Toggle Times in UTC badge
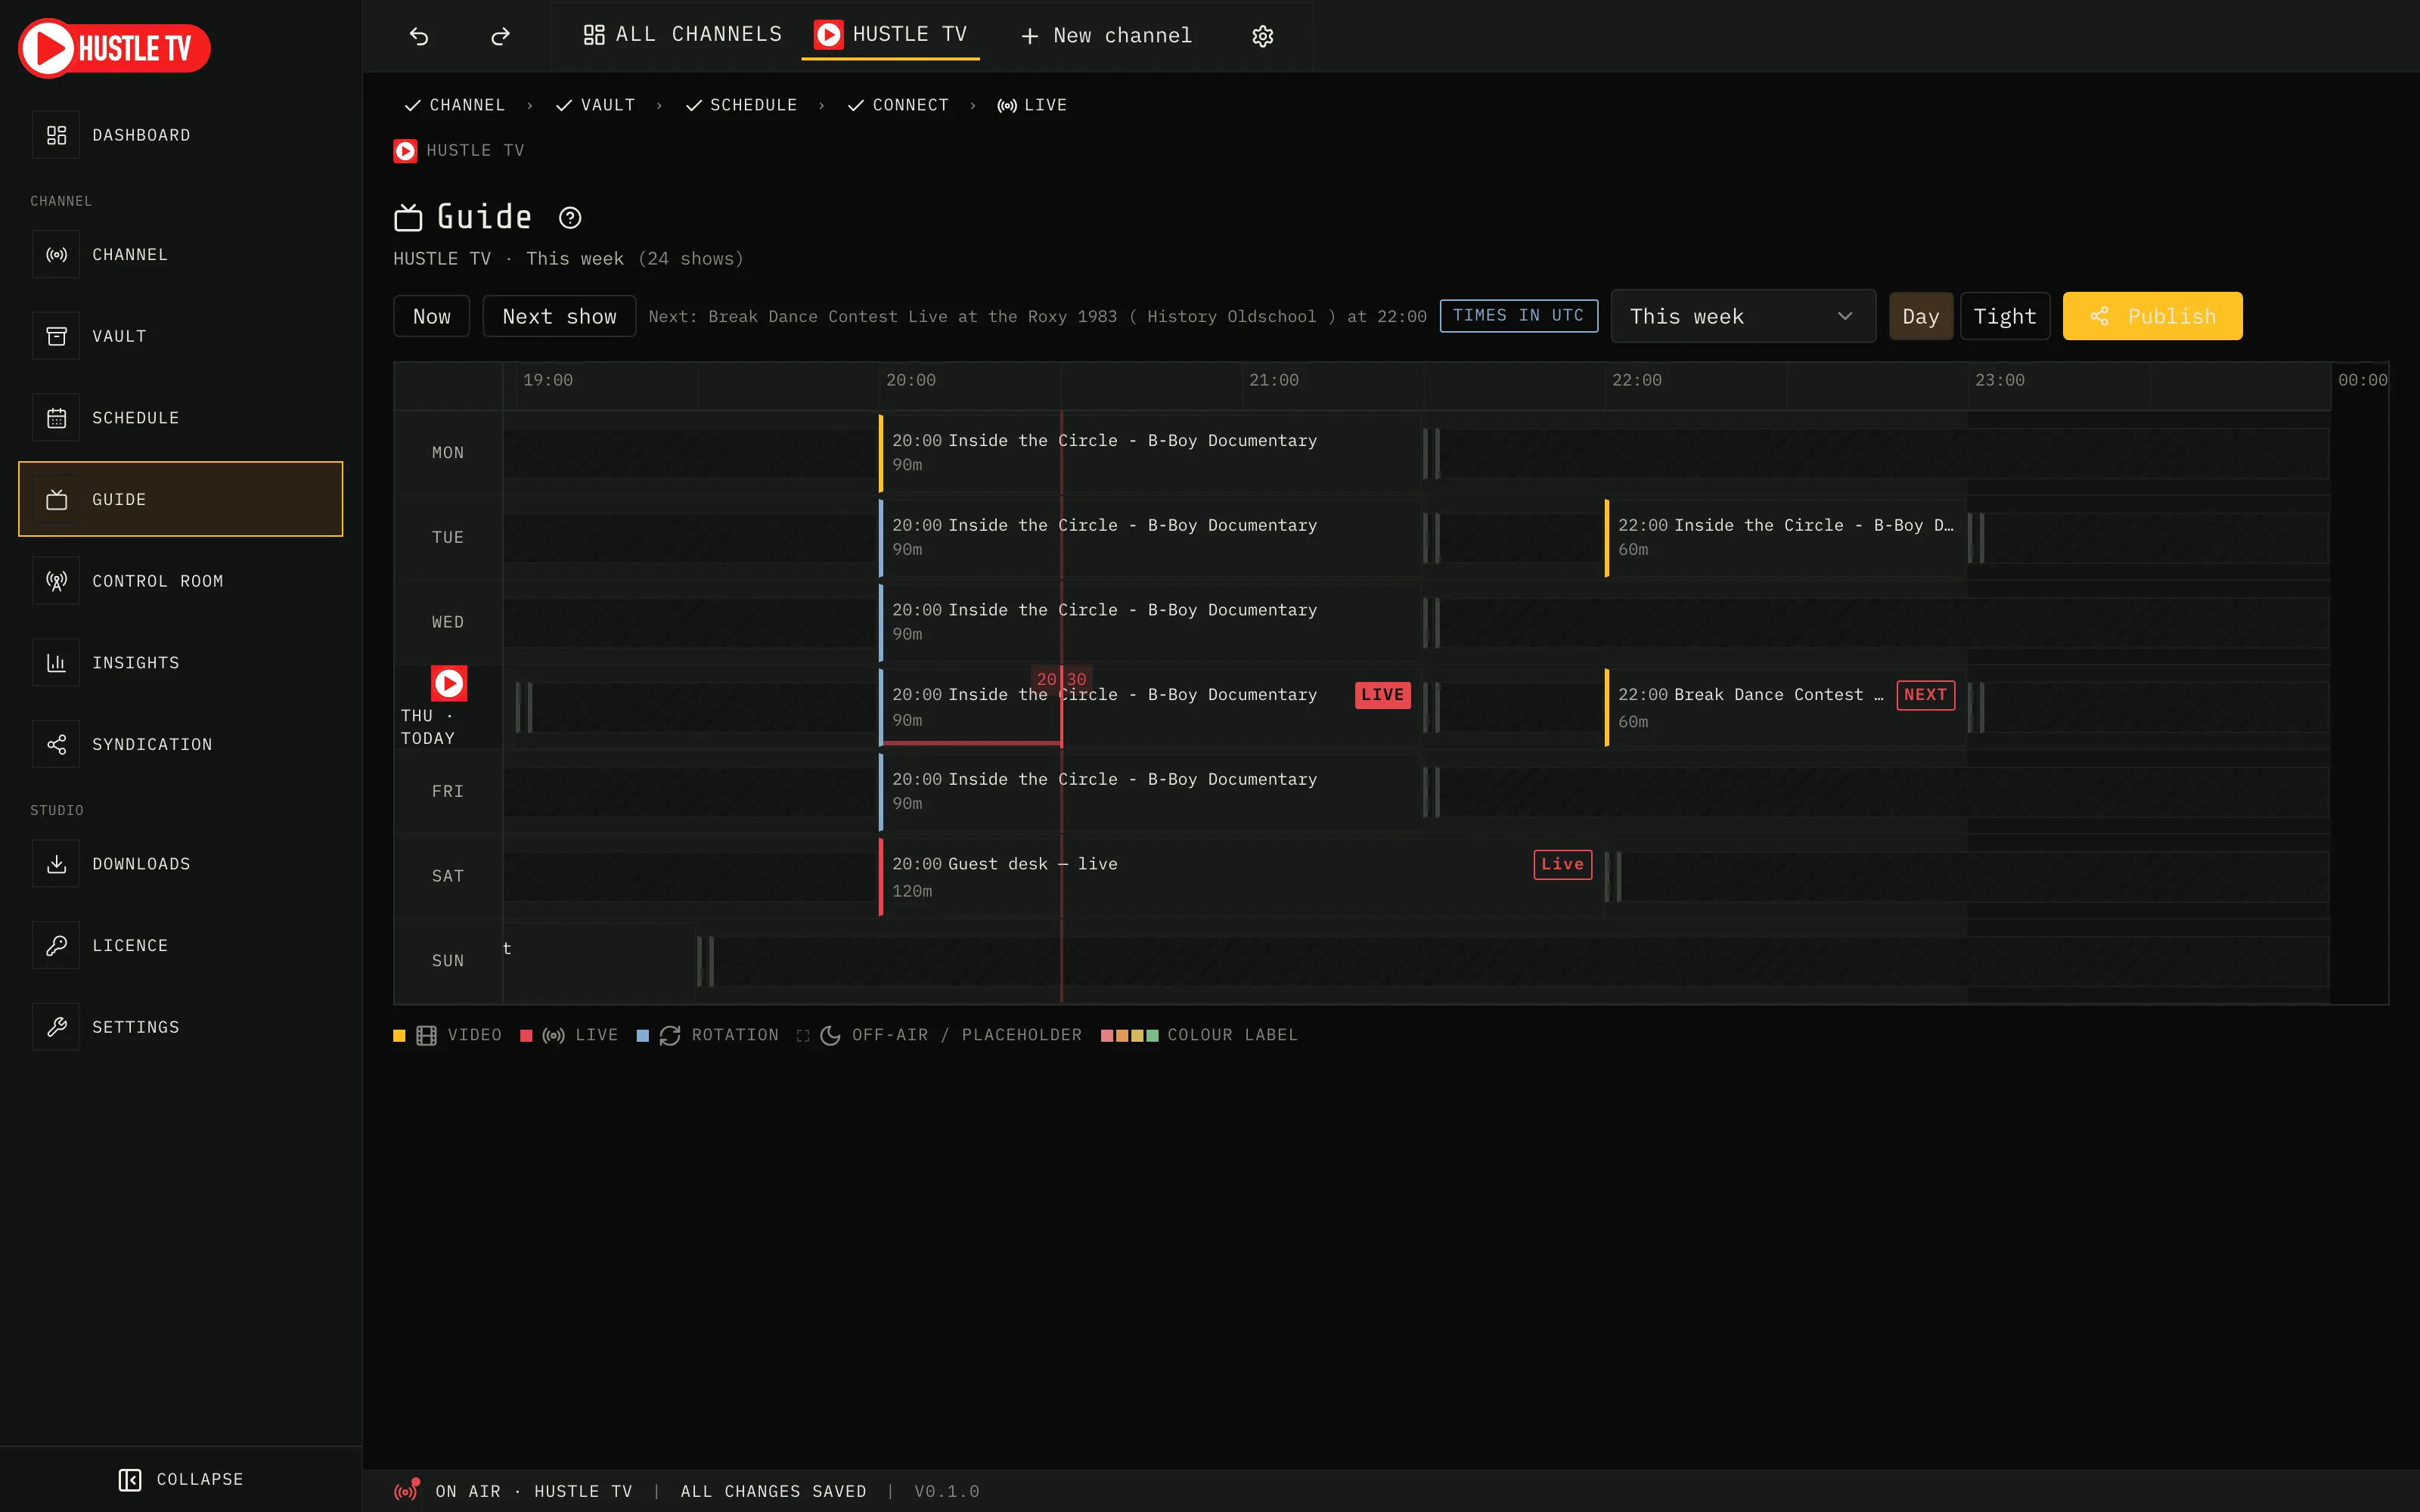Viewport: 2420px width, 1512px height. point(1518,315)
